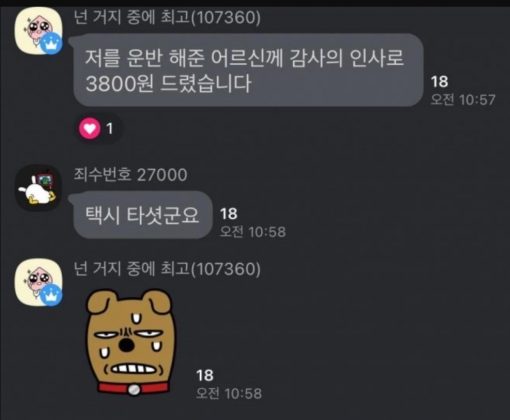Open the first Apeach profile avatar
510x420 pixels.
[39, 30]
